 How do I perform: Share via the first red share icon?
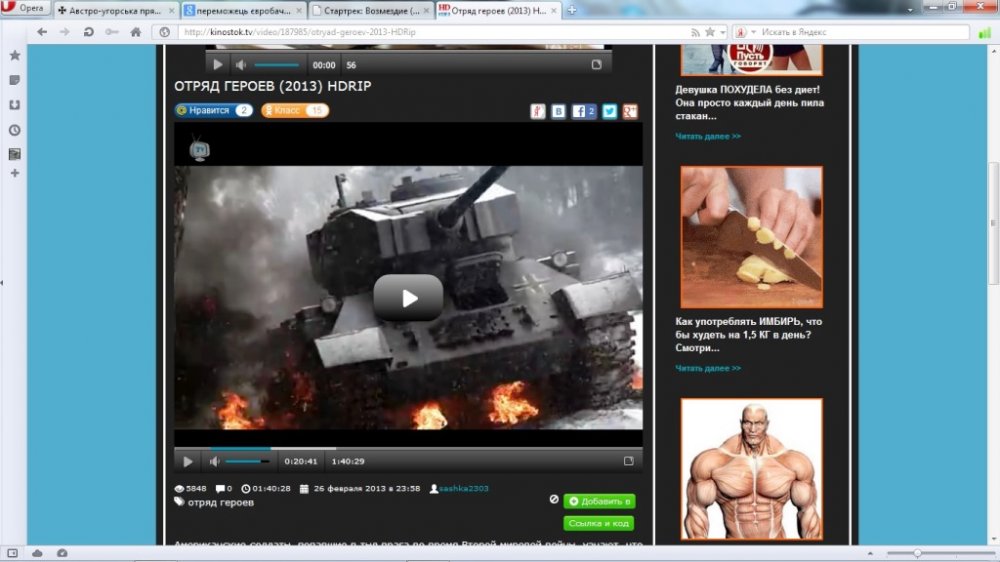(x=538, y=112)
